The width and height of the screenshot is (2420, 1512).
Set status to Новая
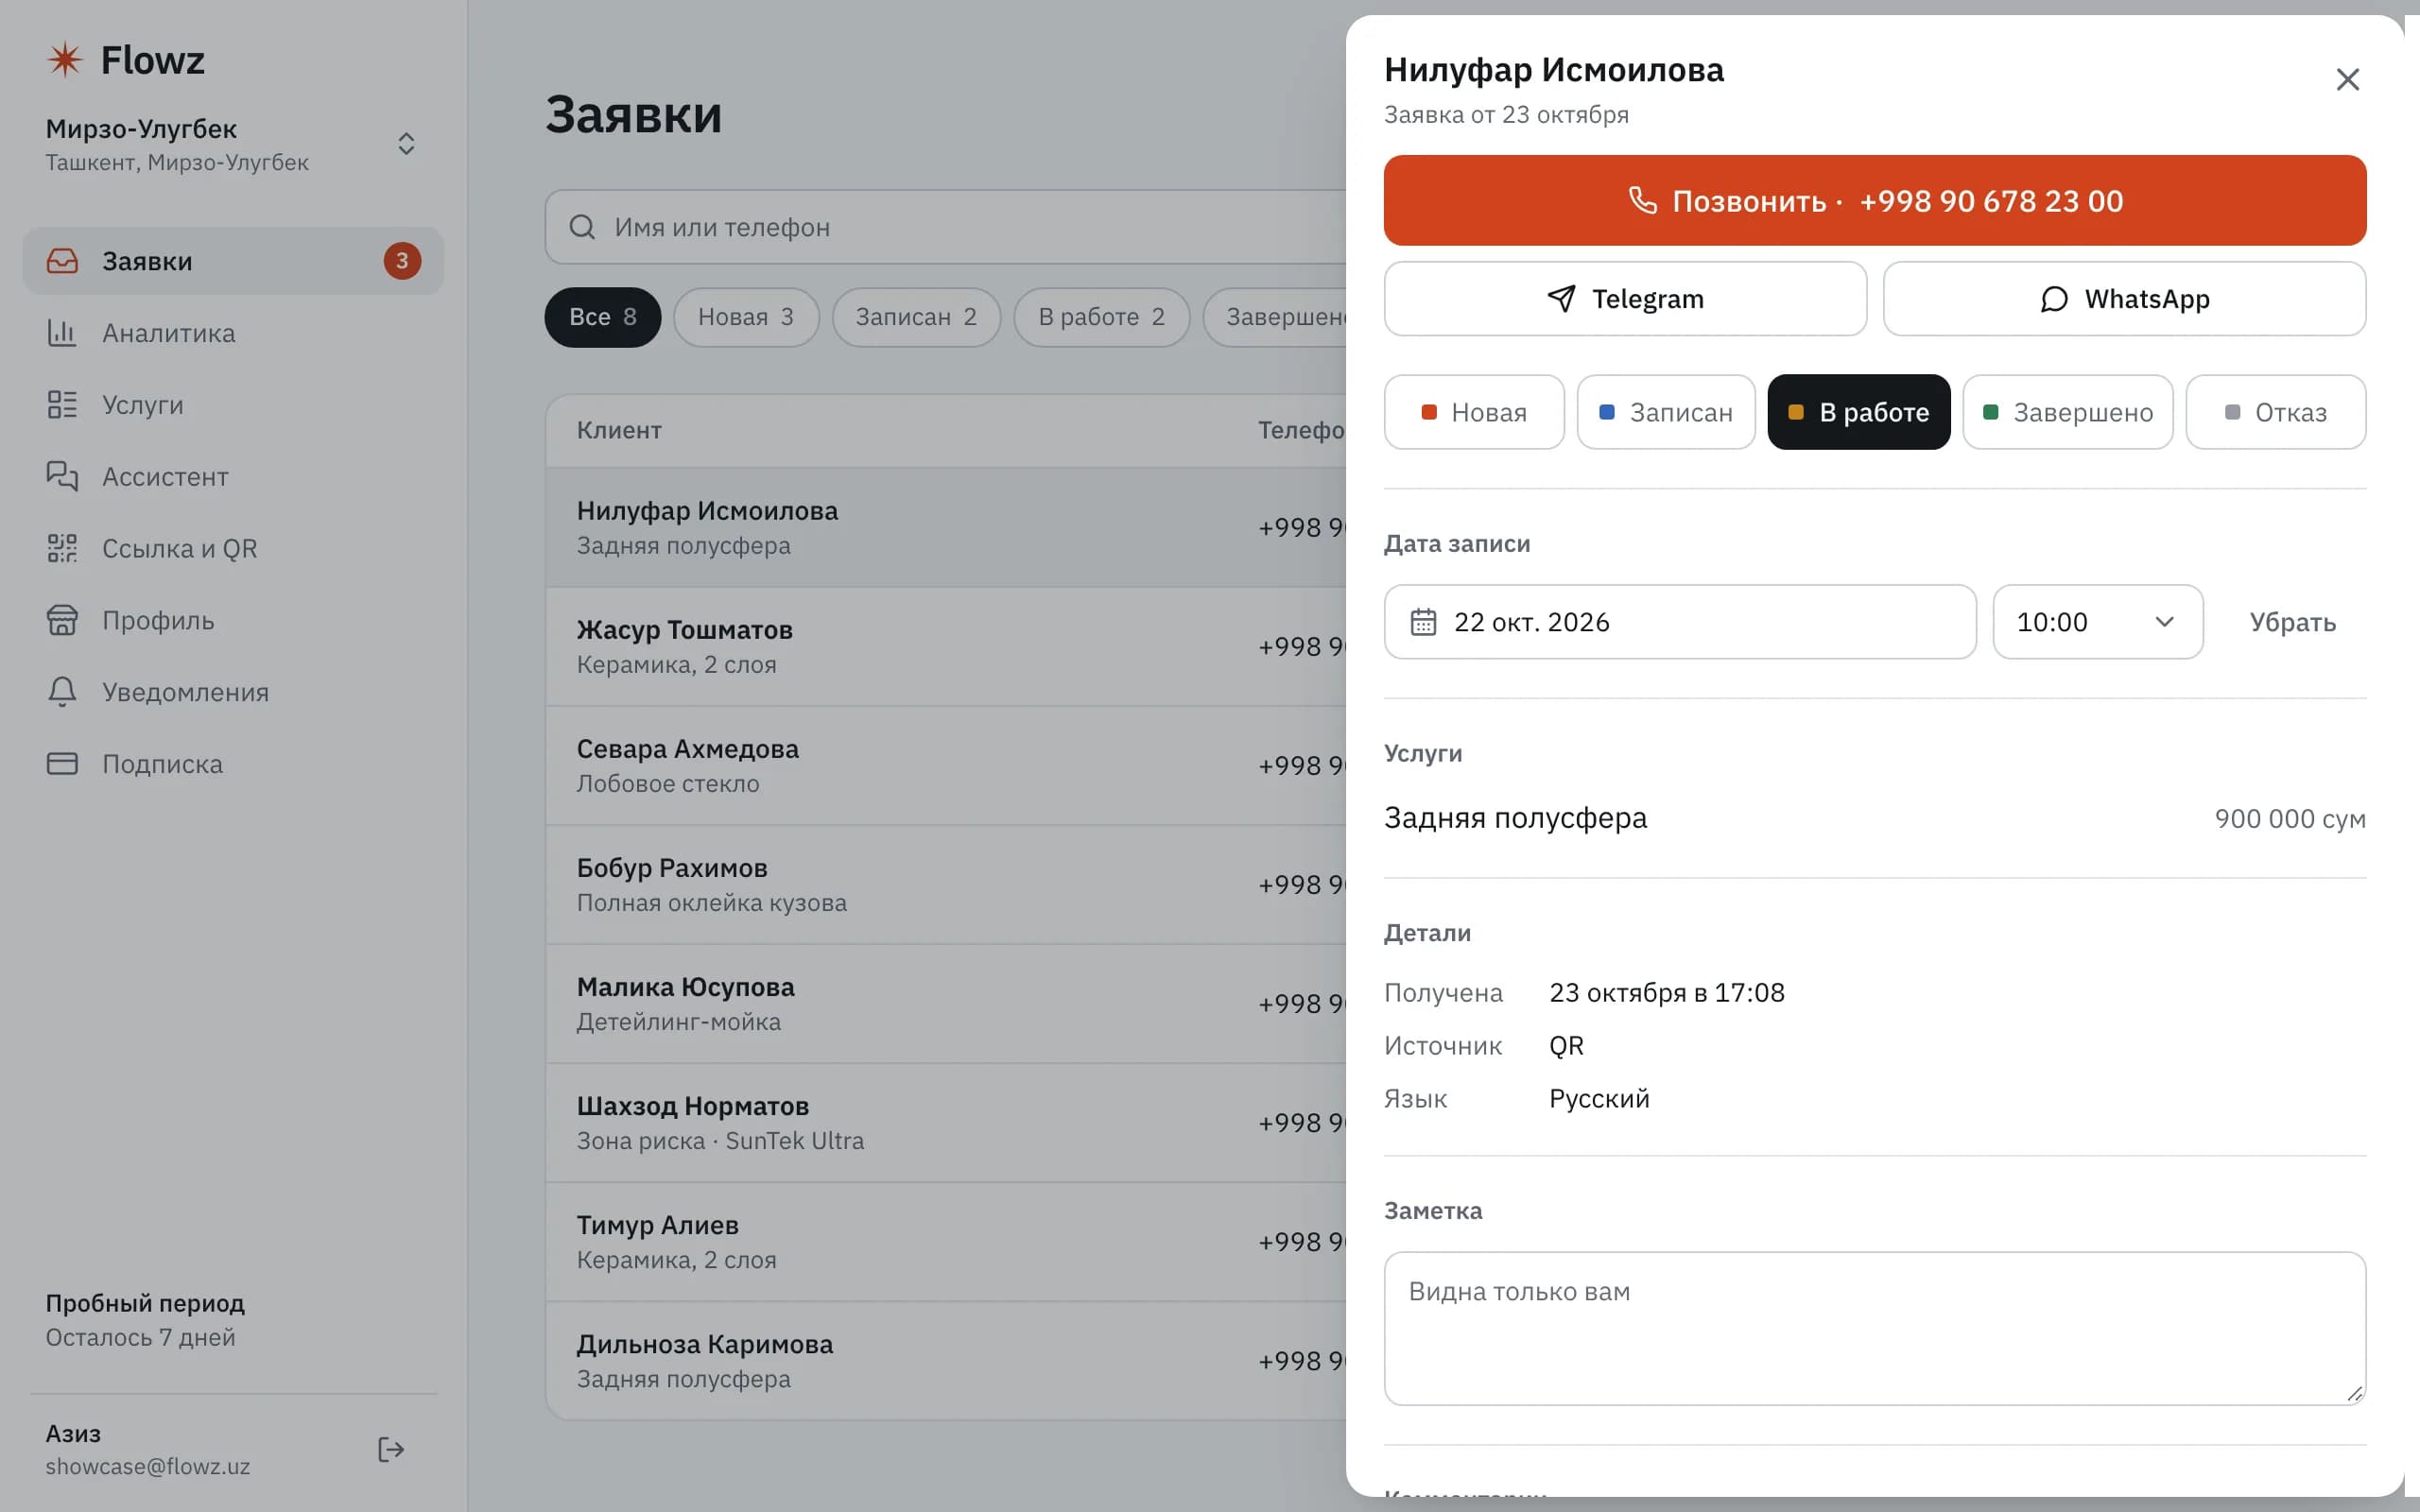(x=1474, y=412)
